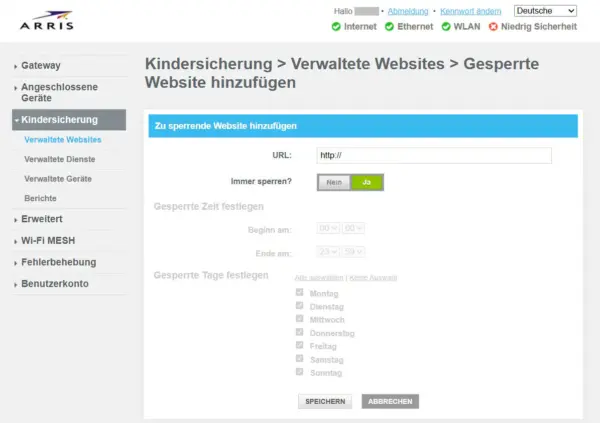Viewport: 600px width, 423px height.
Task: Expand the Benutzerkonto menu
Action: (x=55, y=284)
